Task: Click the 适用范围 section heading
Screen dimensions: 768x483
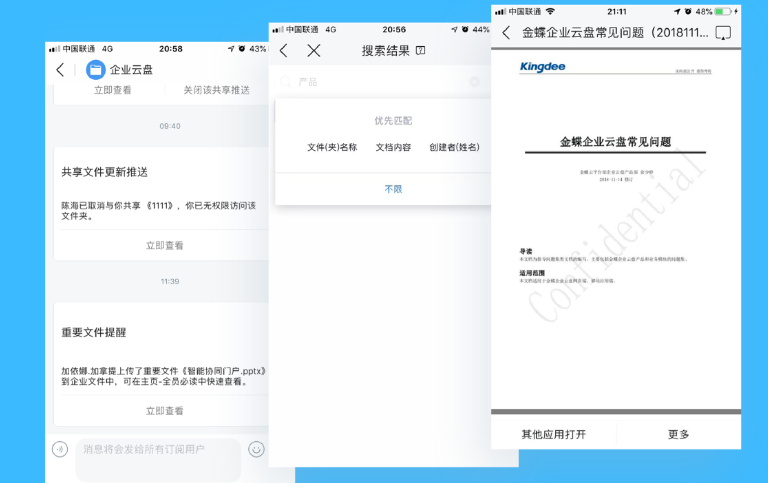Action: point(532,273)
